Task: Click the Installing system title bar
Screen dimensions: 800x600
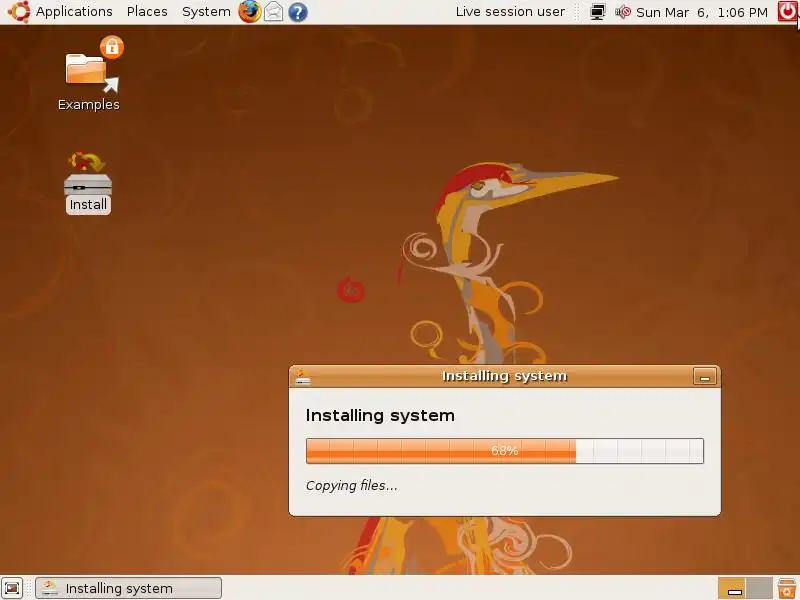Action: (505, 376)
